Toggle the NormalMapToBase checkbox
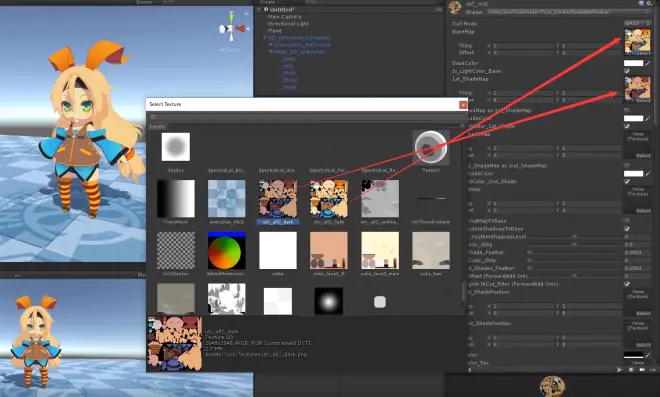The image size is (660, 397). pyautogui.click(x=627, y=221)
